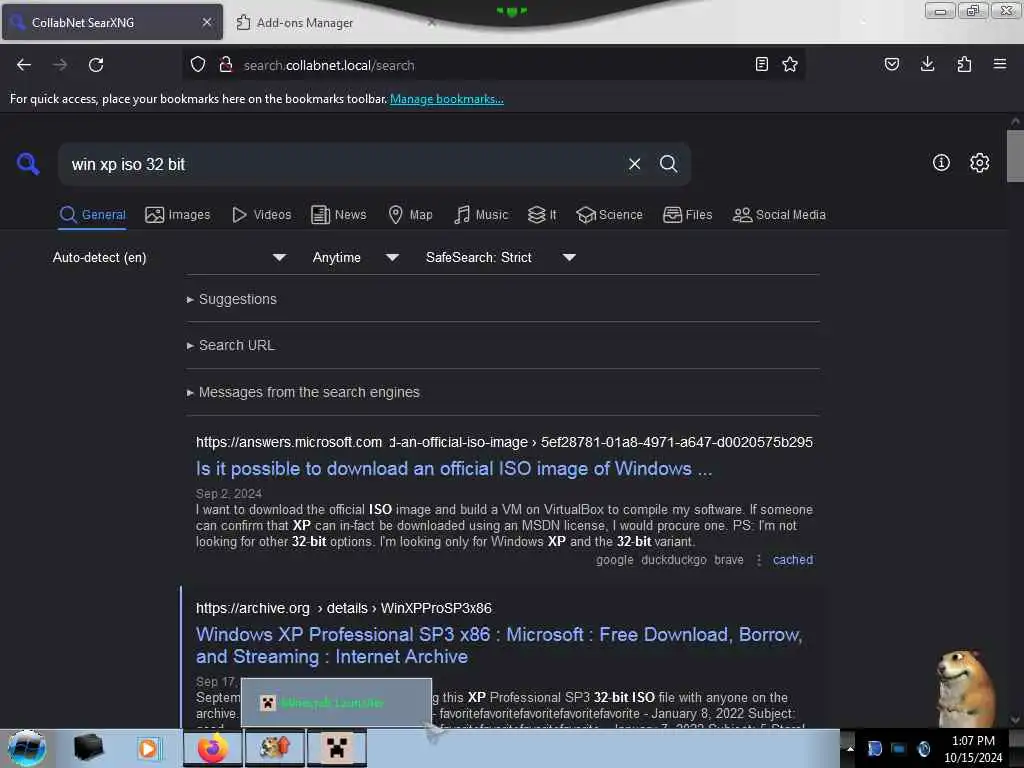Click the taskbar icon between Firefox and Minecraft

(274, 748)
